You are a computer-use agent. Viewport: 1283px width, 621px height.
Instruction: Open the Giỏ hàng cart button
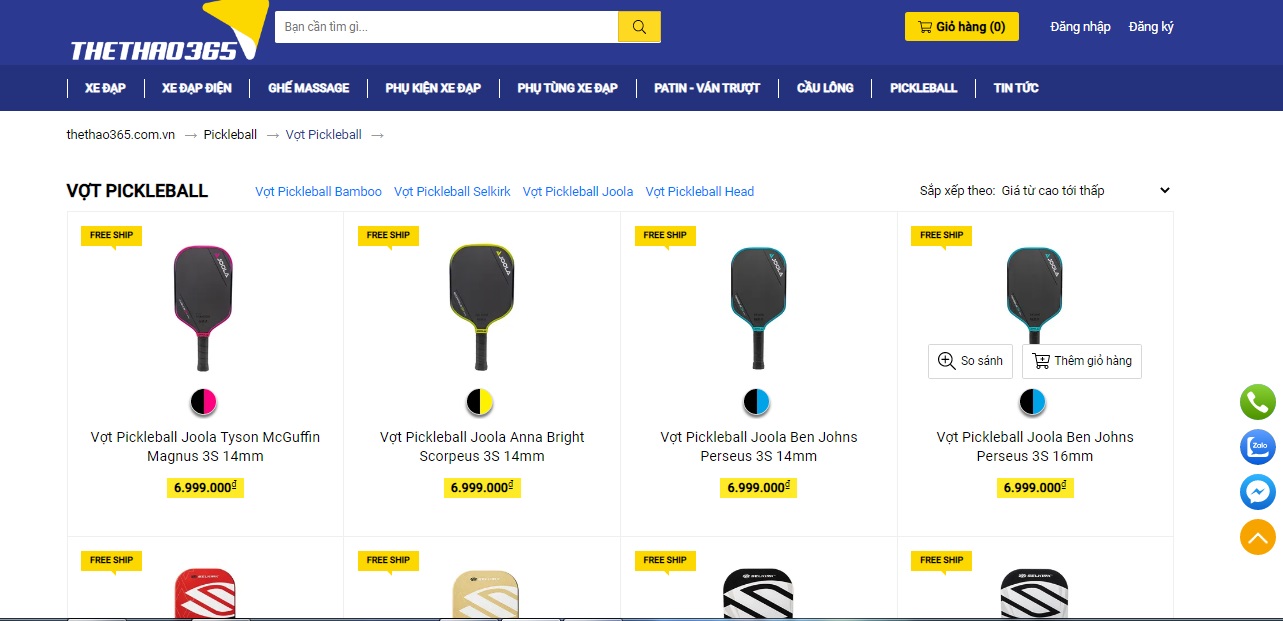pyautogui.click(x=961, y=27)
